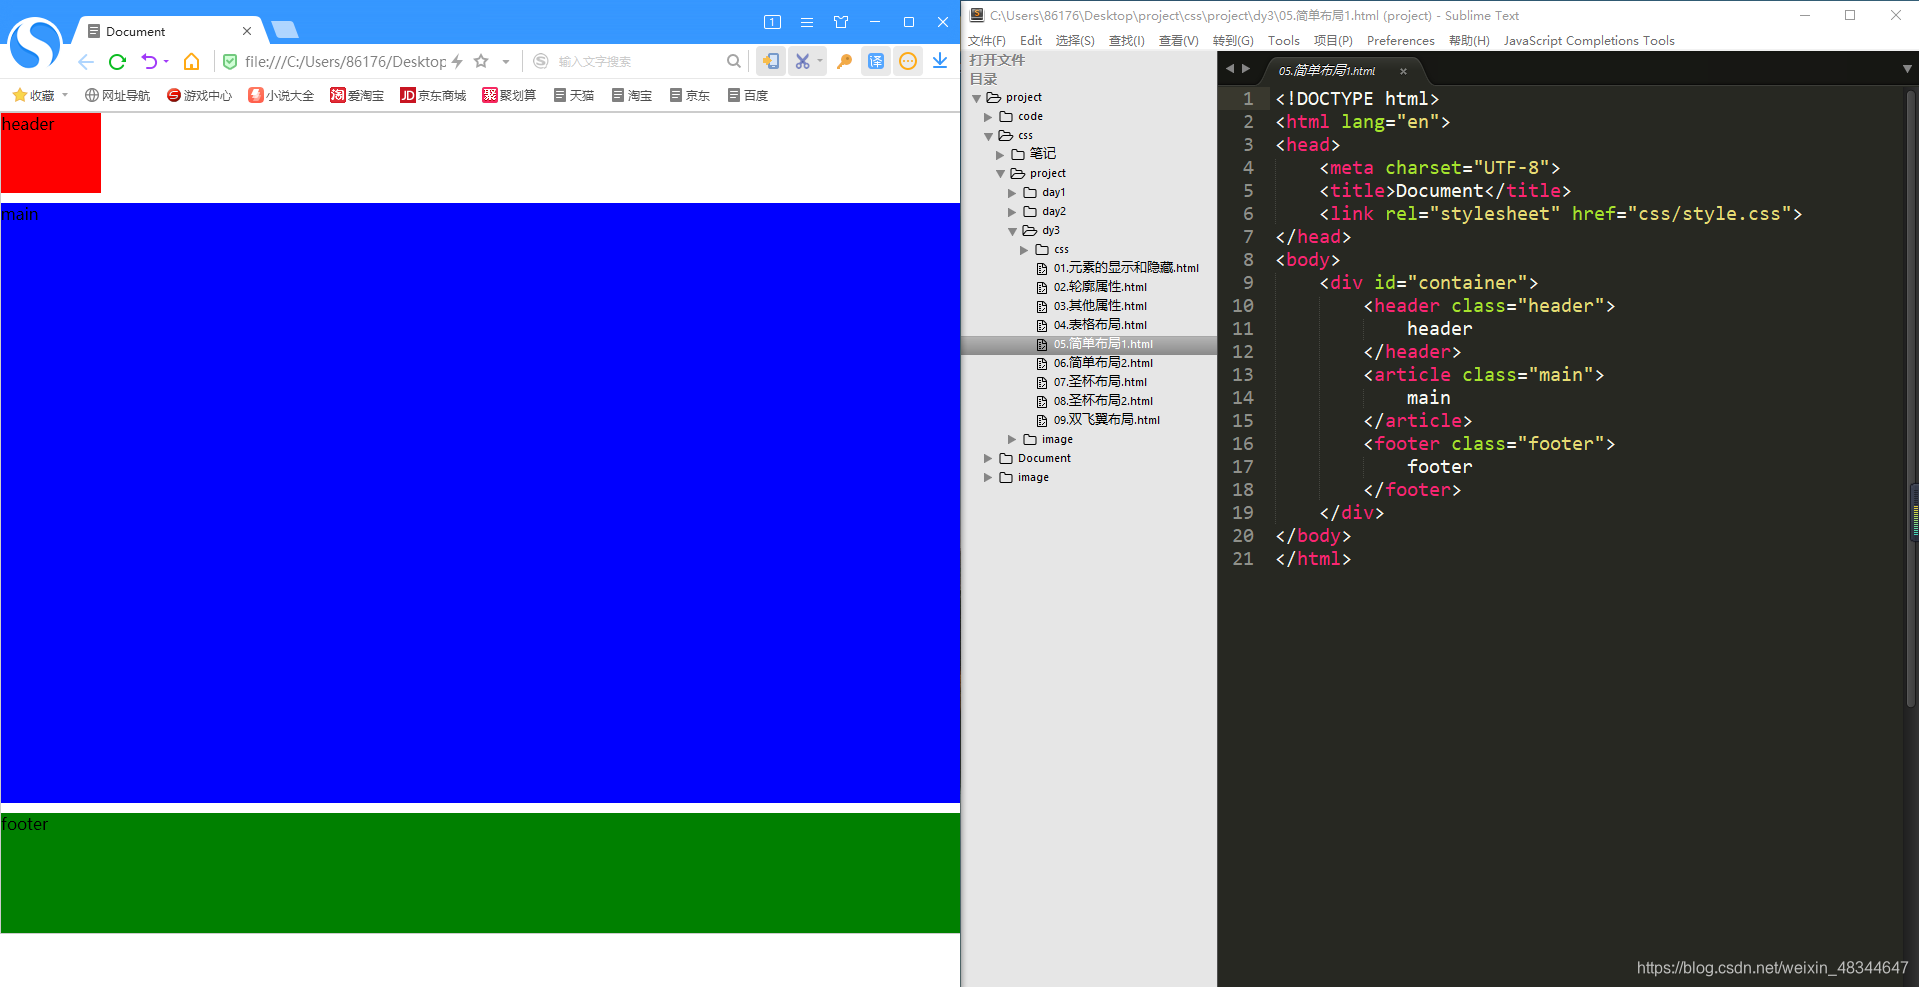Viewport: 1919px width, 987px height.
Task: Click the Sublime editor vertical scrollbar
Action: click(1910, 400)
